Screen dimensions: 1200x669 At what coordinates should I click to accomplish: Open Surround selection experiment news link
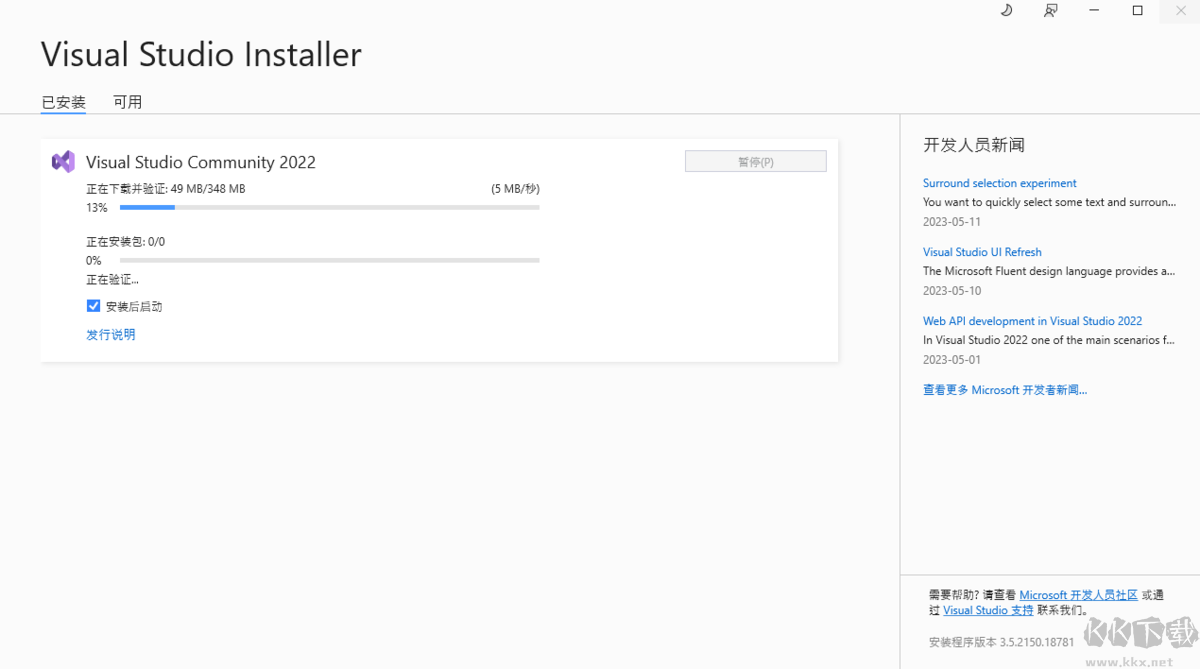(x=999, y=183)
